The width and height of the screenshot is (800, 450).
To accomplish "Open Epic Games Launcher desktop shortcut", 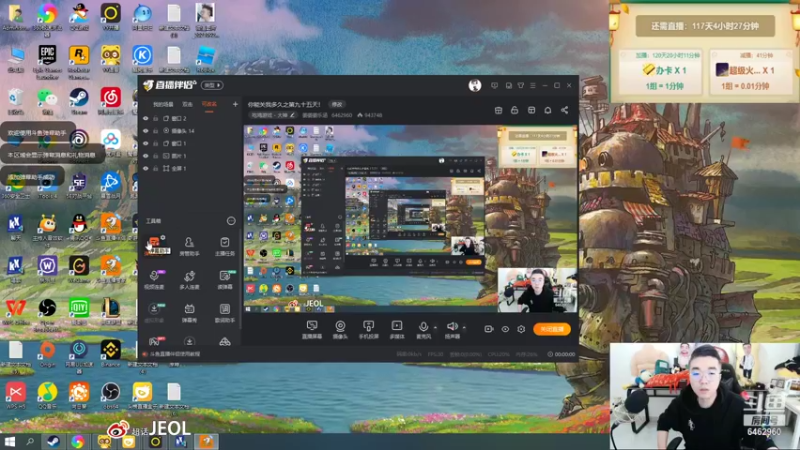I will point(47,61).
